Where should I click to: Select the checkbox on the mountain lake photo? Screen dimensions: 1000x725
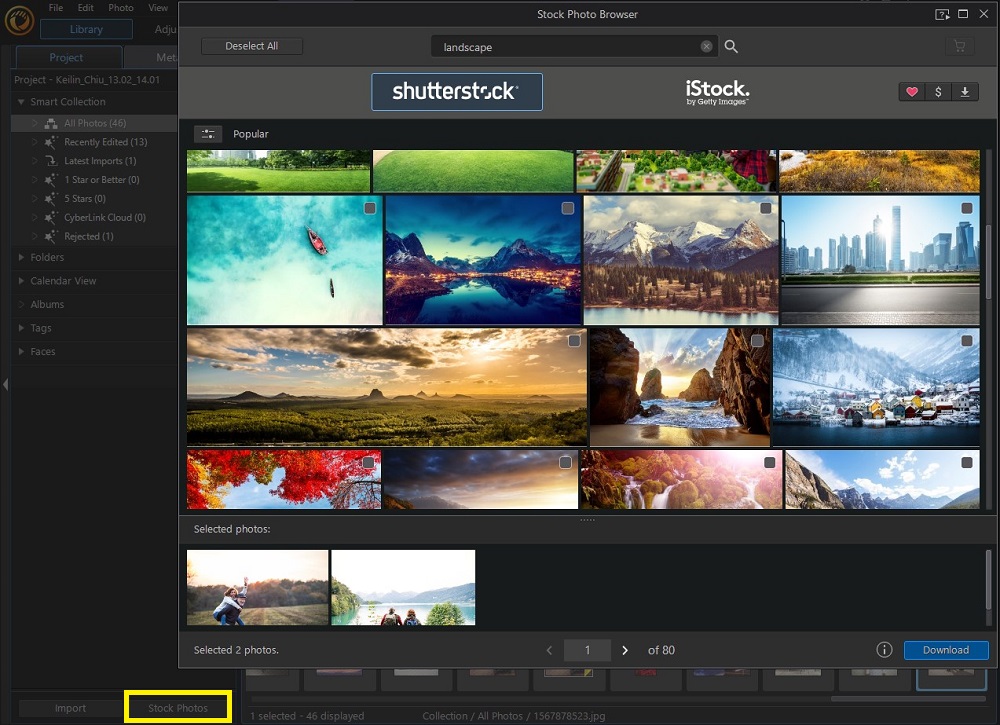(568, 208)
